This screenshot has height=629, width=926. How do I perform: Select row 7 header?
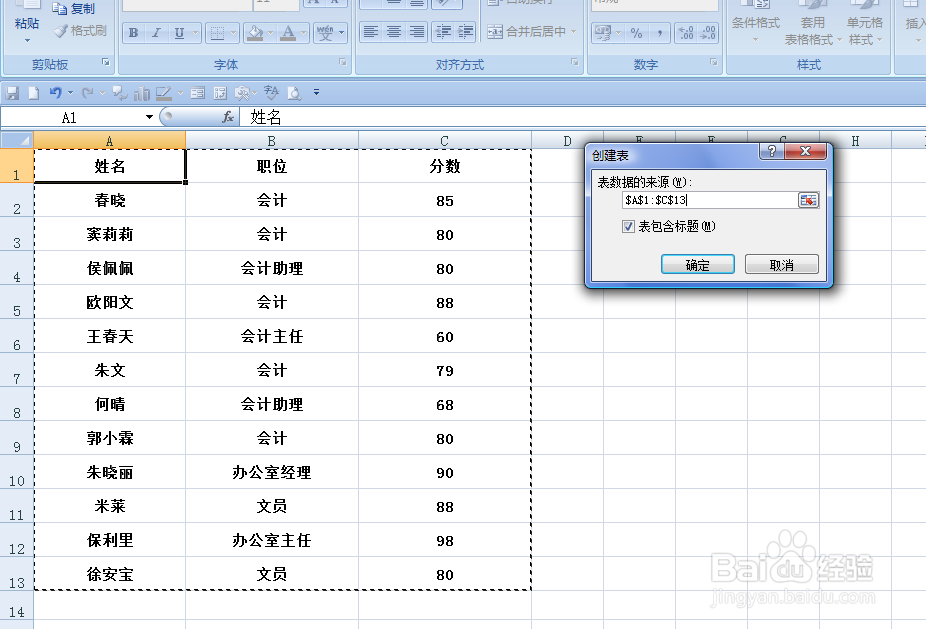[x=17, y=370]
